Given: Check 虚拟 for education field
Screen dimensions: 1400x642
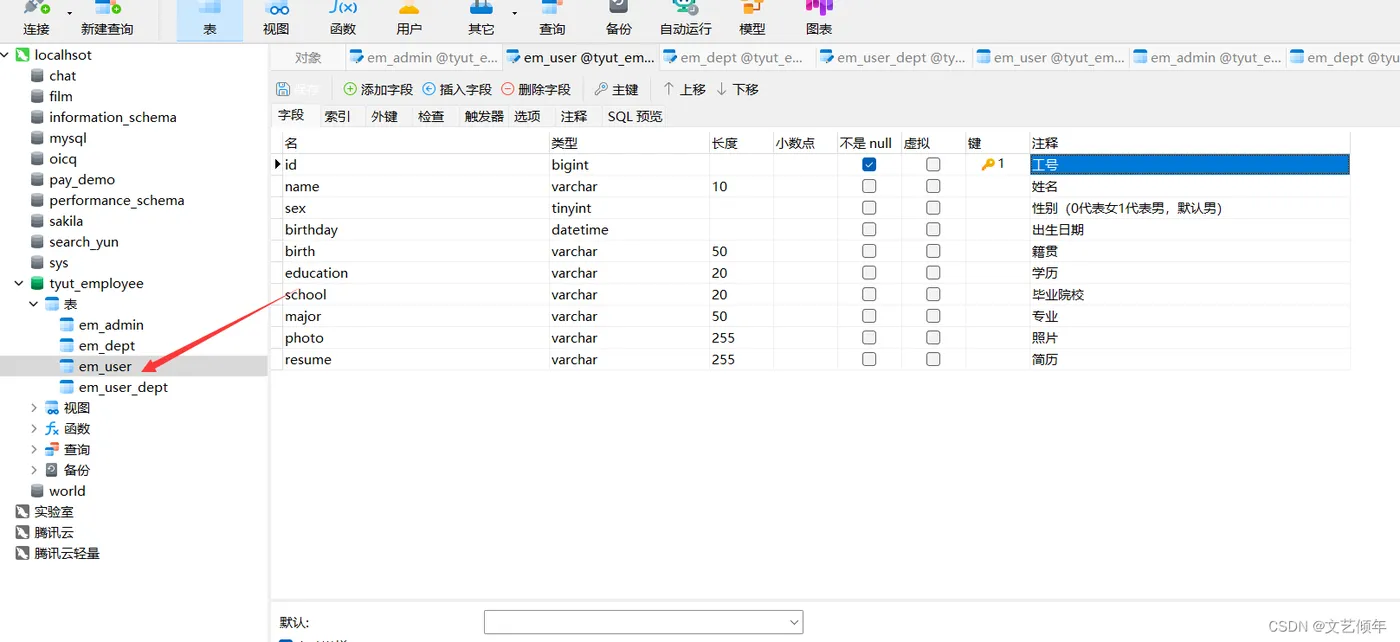Looking at the screenshot, I should point(933,273).
